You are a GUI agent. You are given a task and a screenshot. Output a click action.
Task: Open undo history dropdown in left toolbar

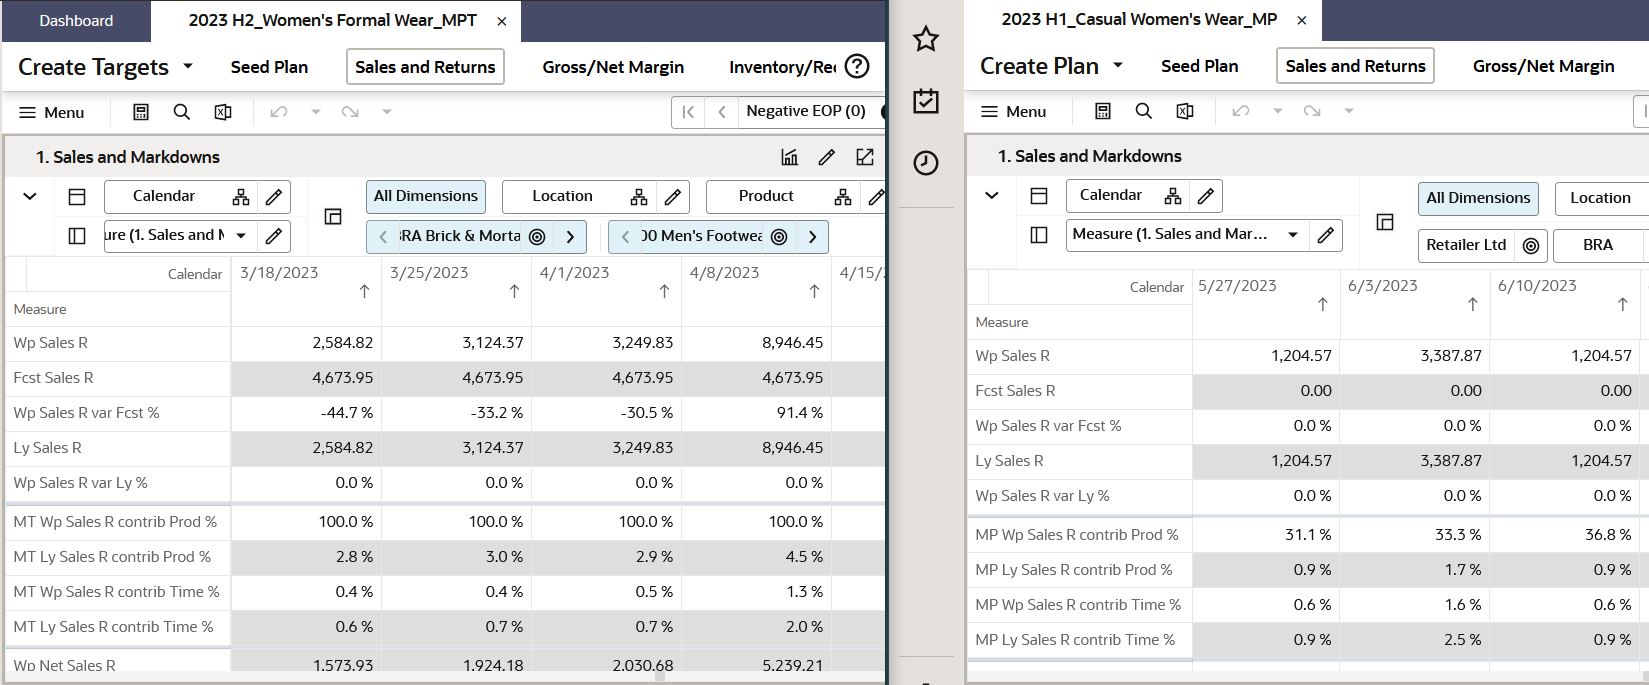[x=316, y=112]
